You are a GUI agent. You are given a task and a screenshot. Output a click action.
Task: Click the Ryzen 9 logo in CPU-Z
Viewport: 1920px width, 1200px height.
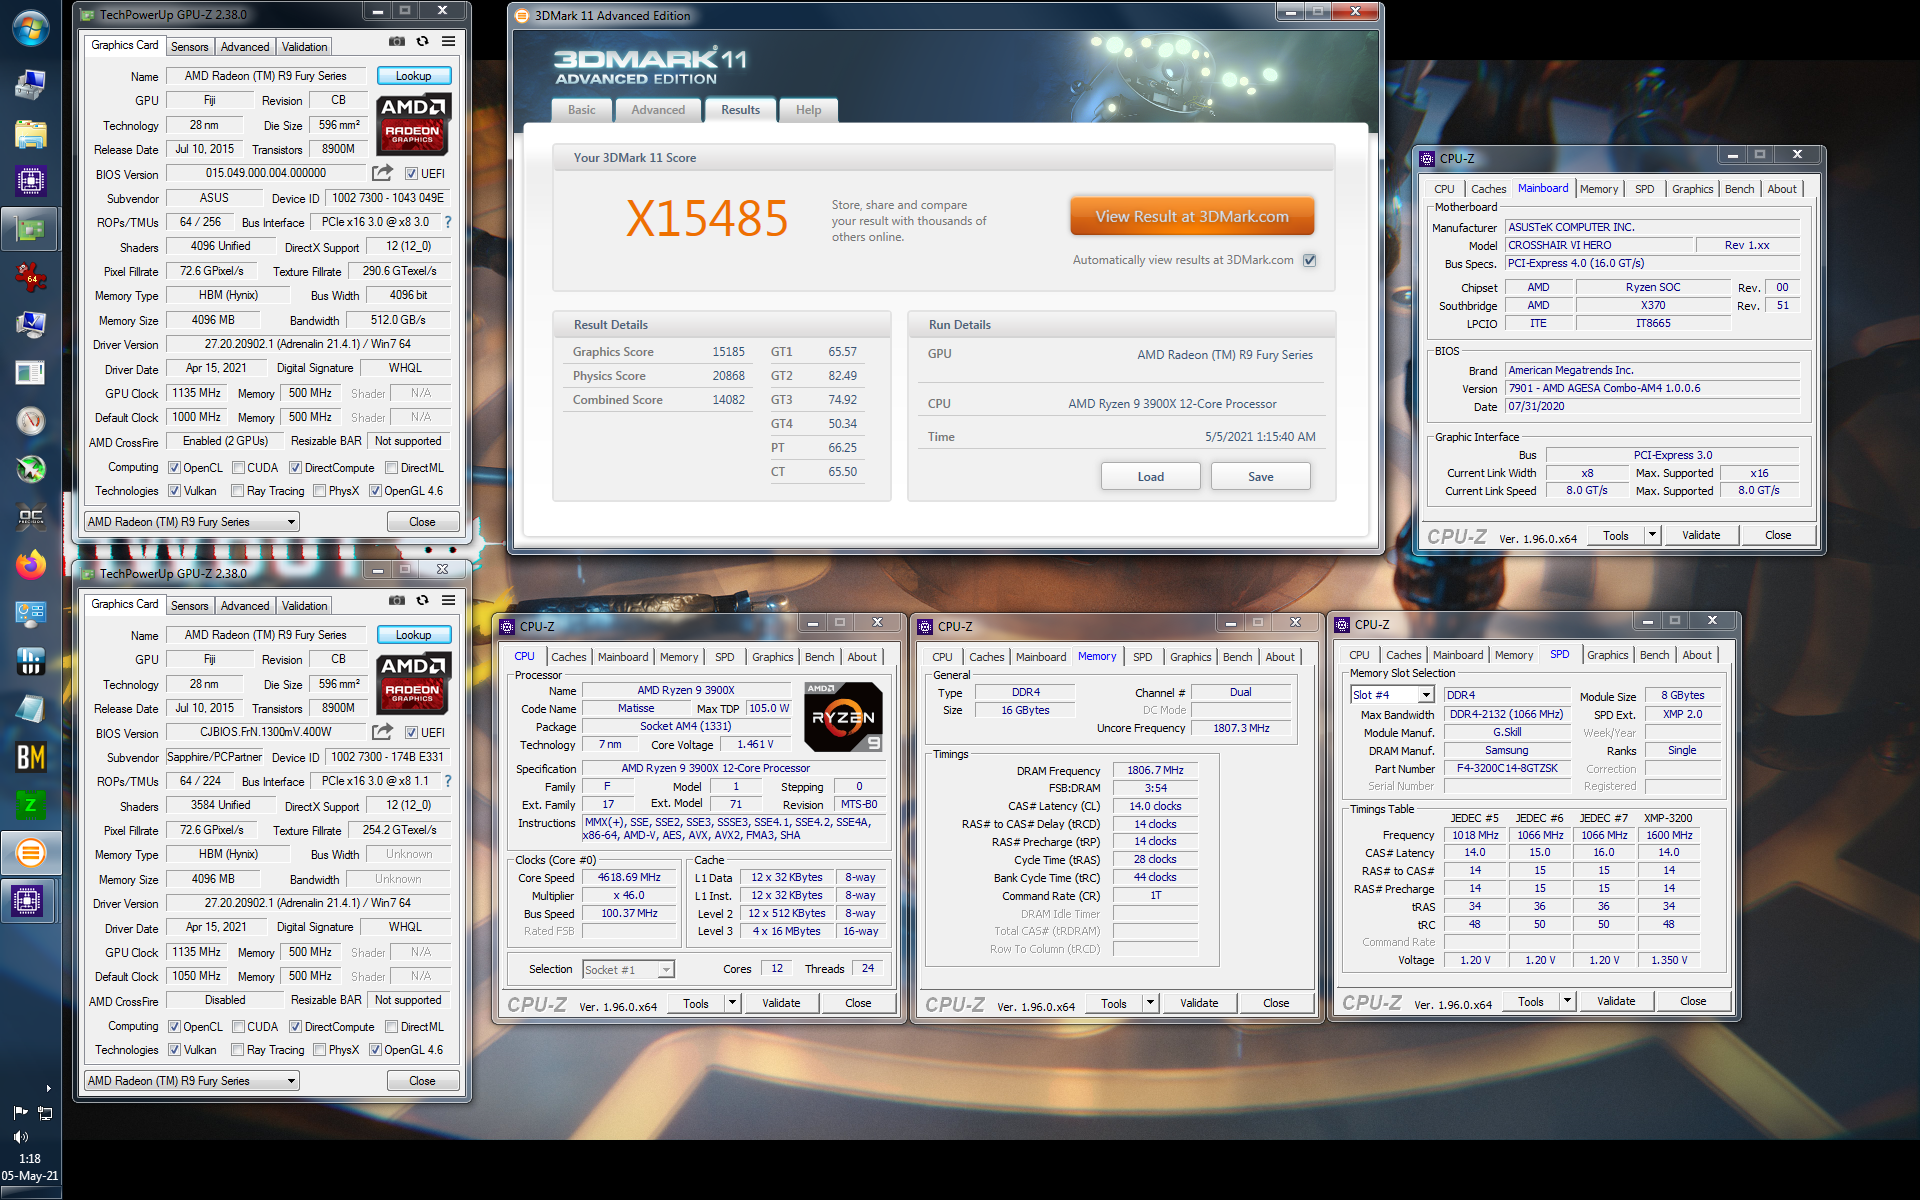[x=844, y=717]
